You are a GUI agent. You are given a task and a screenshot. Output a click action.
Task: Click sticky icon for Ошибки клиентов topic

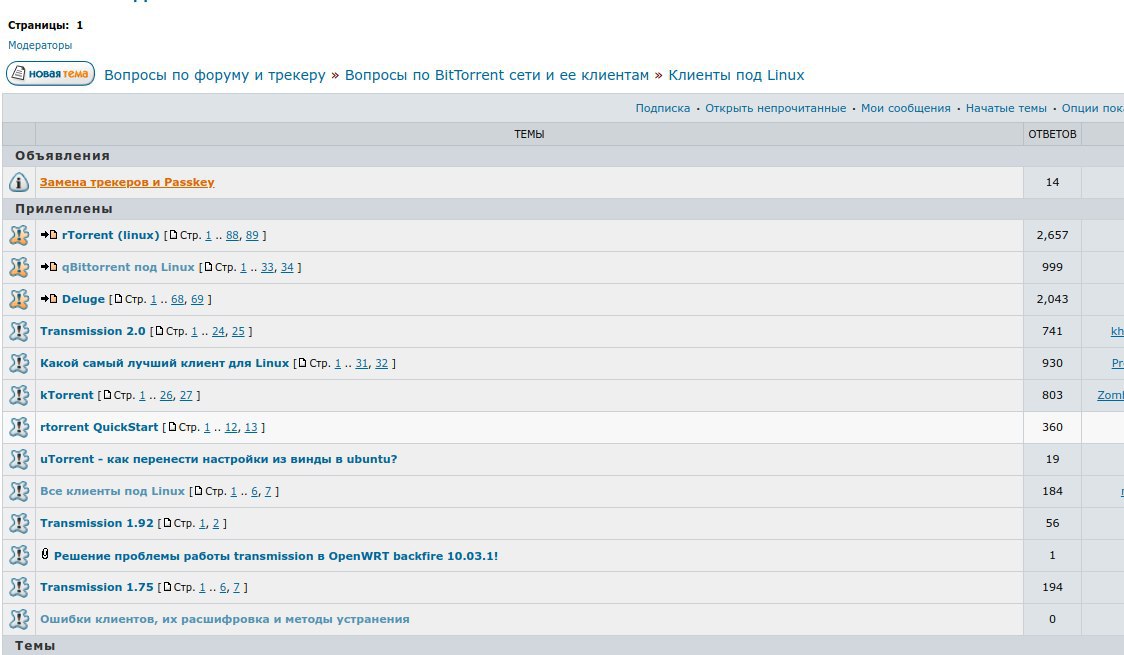pos(19,619)
